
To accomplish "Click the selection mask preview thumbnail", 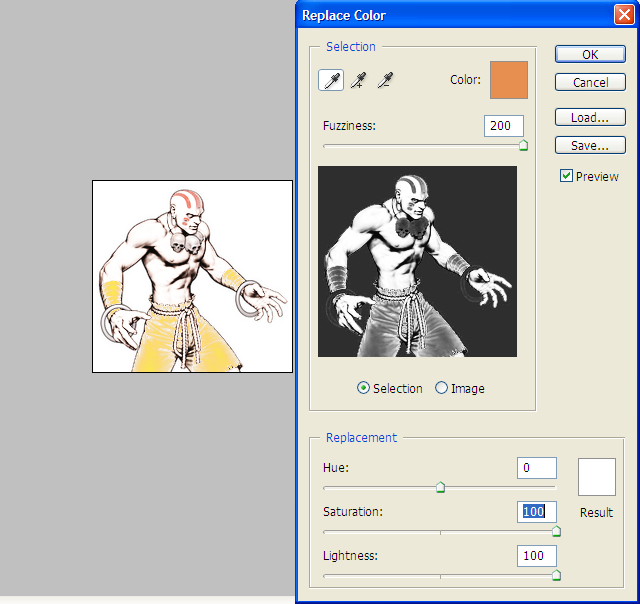I will 417,261.
